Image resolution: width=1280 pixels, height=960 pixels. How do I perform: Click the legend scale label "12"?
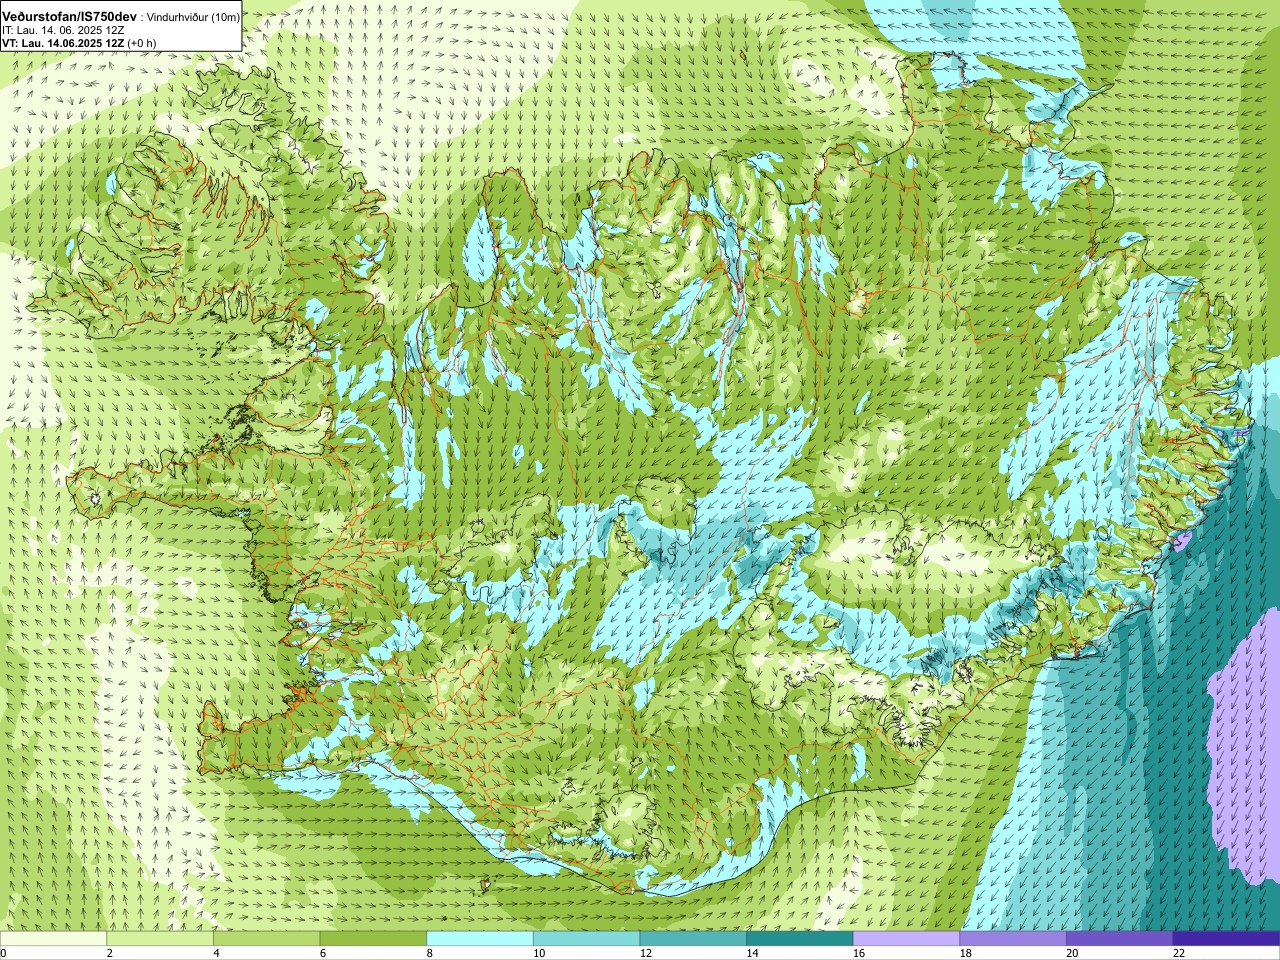pyautogui.click(x=645, y=953)
